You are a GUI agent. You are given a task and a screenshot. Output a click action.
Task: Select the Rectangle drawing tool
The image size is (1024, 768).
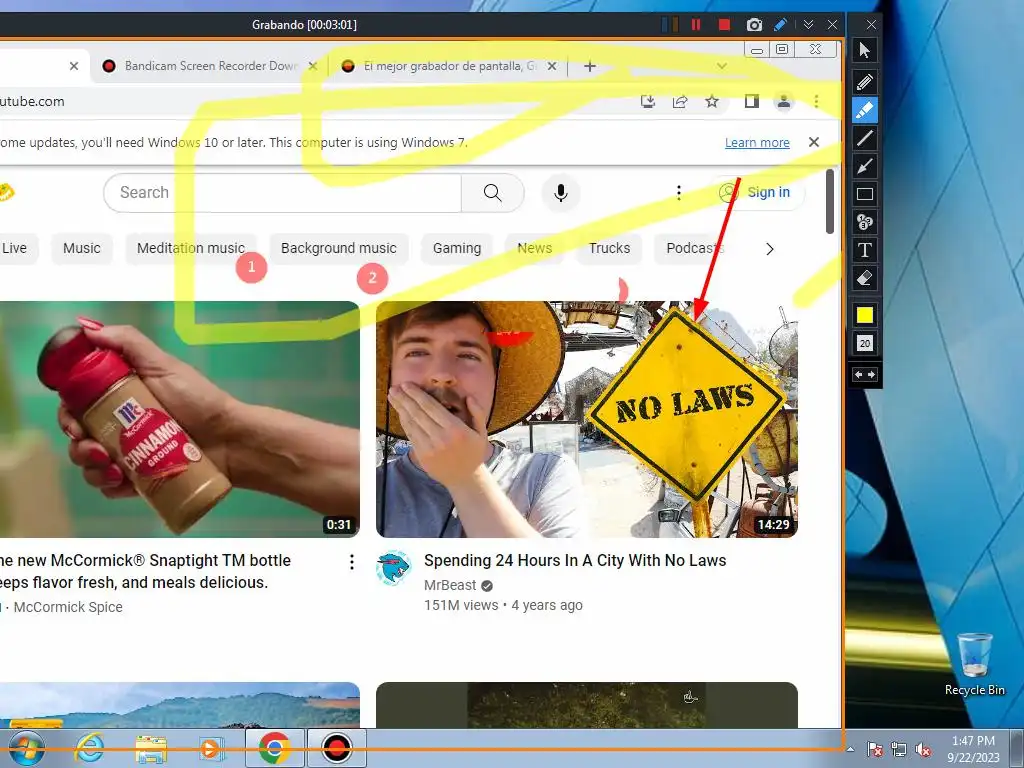(865, 194)
